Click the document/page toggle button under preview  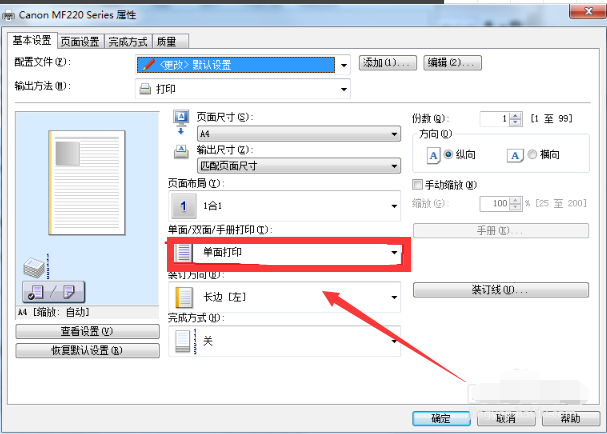tap(53, 292)
